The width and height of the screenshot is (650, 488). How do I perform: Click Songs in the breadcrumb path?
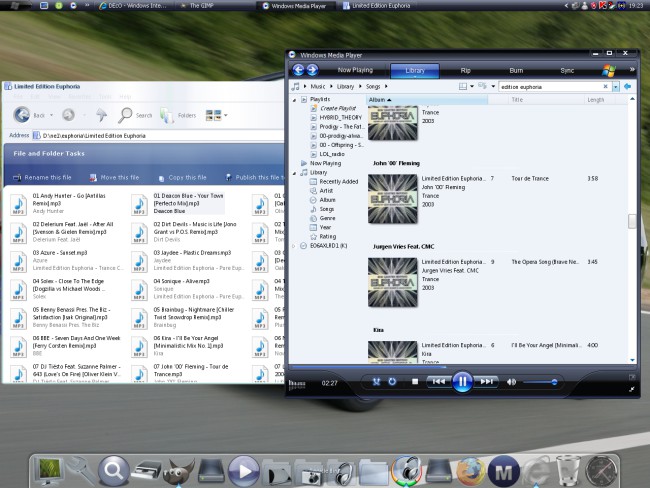[373, 86]
